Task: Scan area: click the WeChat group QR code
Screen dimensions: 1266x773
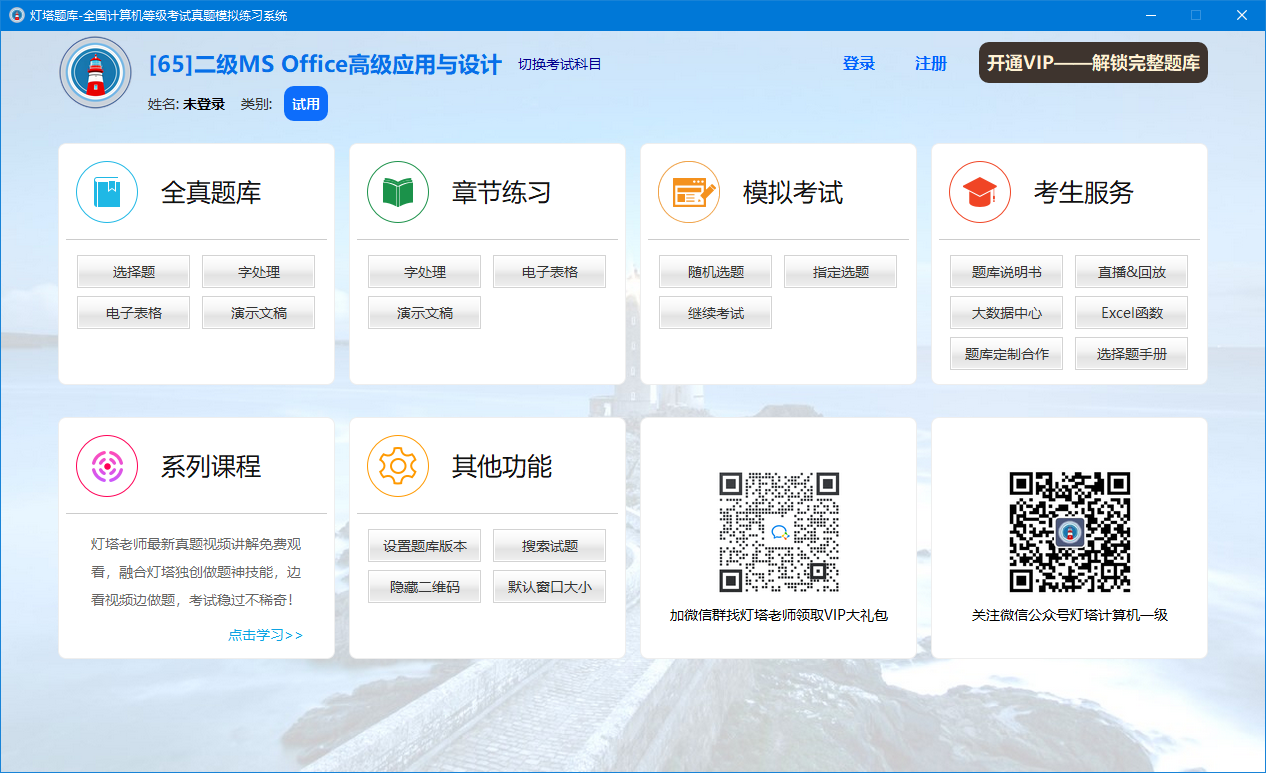Action: [x=779, y=531]
